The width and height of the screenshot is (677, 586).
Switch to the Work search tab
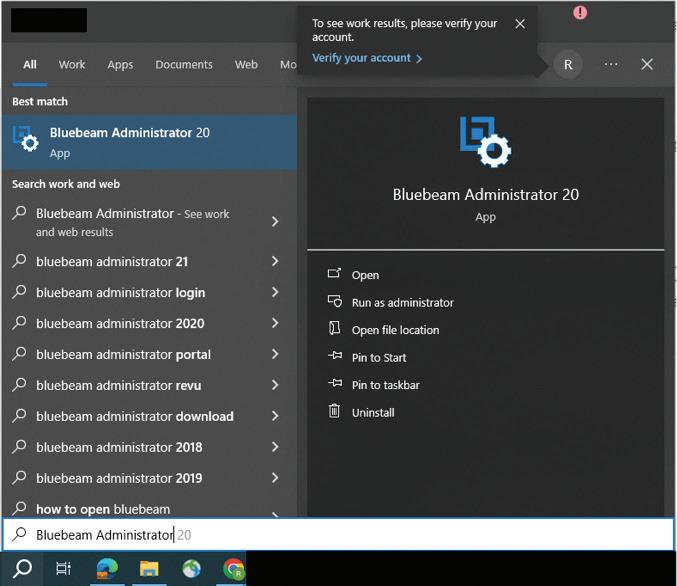72,65
